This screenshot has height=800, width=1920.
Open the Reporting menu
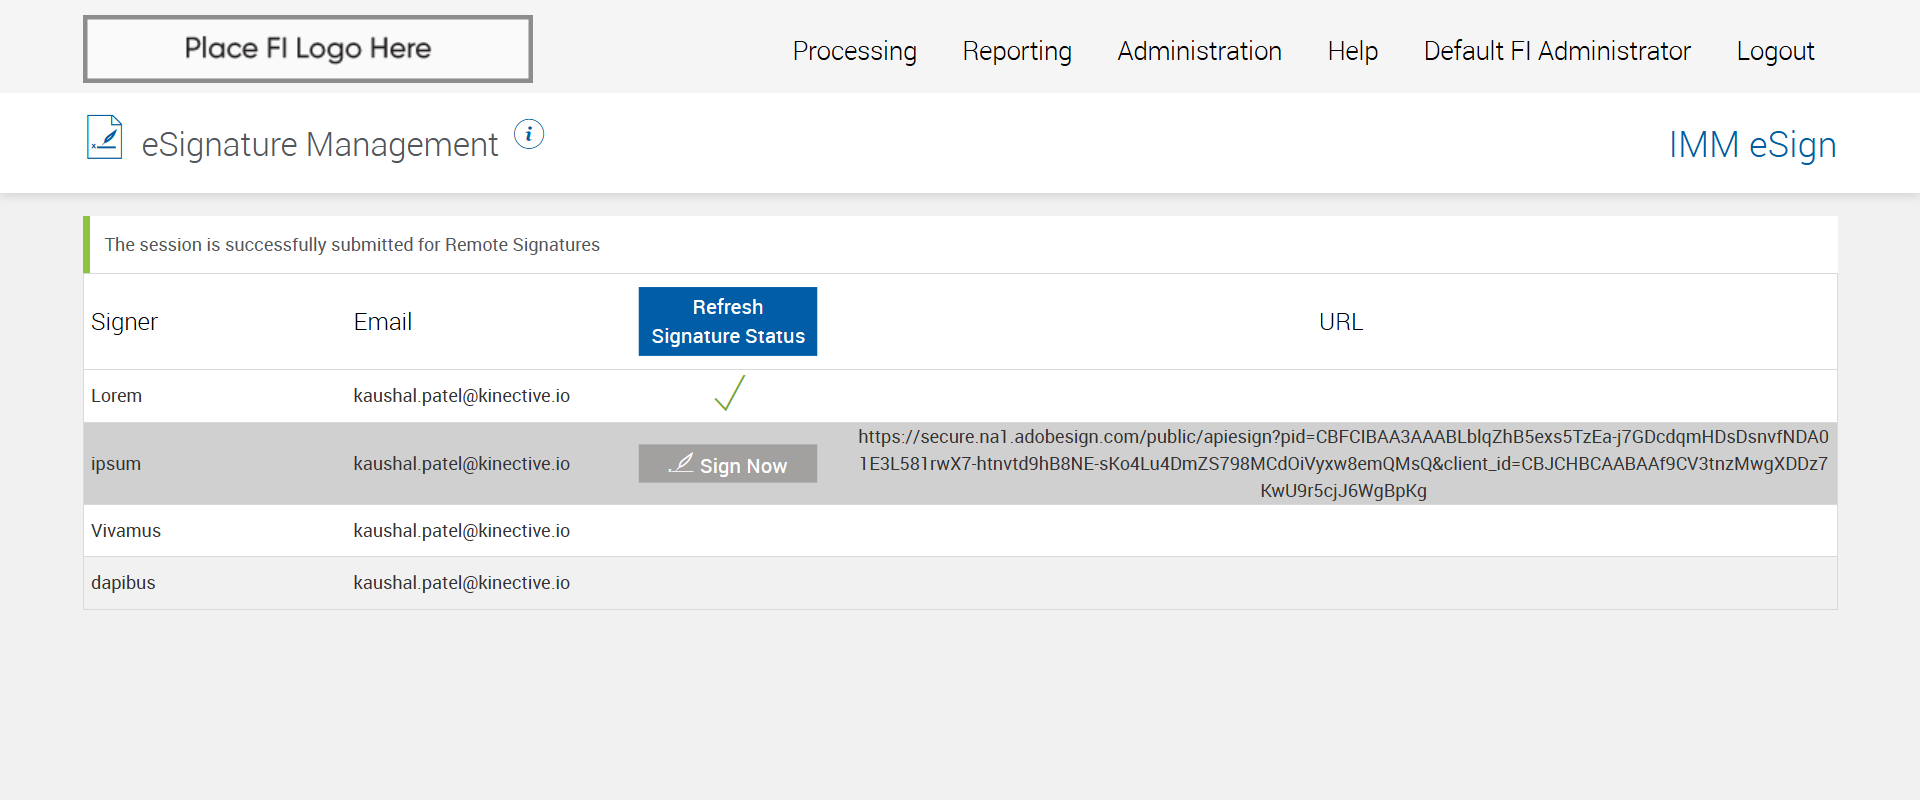coord(1016,51)
